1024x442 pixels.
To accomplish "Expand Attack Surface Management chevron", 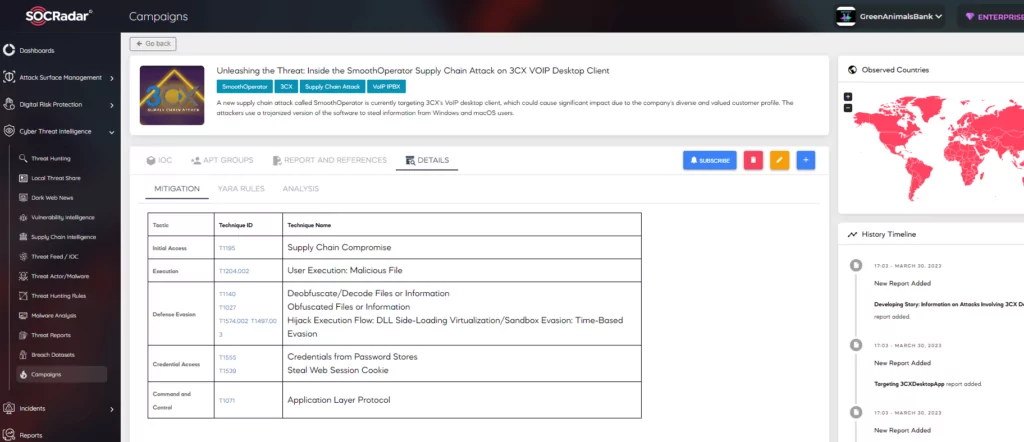I will 112,78.
